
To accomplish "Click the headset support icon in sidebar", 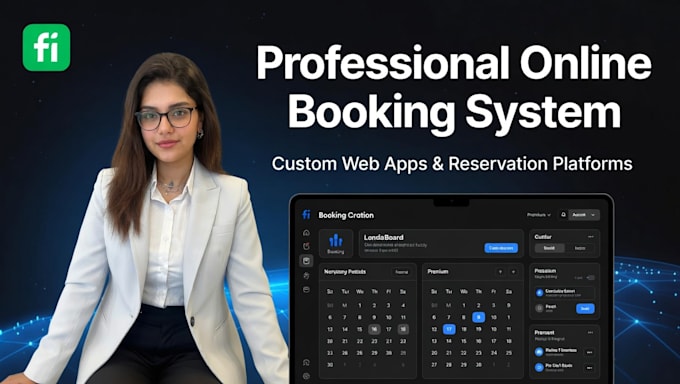I will pyautogui.click(x=306, y=362).
